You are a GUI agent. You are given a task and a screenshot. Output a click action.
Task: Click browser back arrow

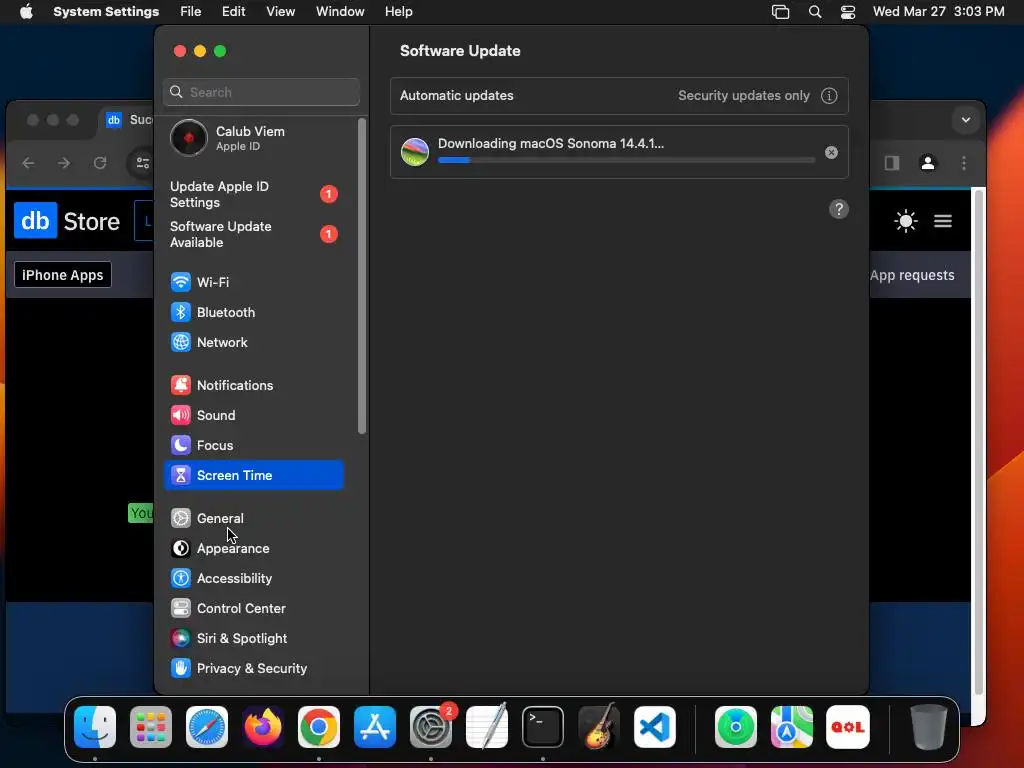pos(28,163)
